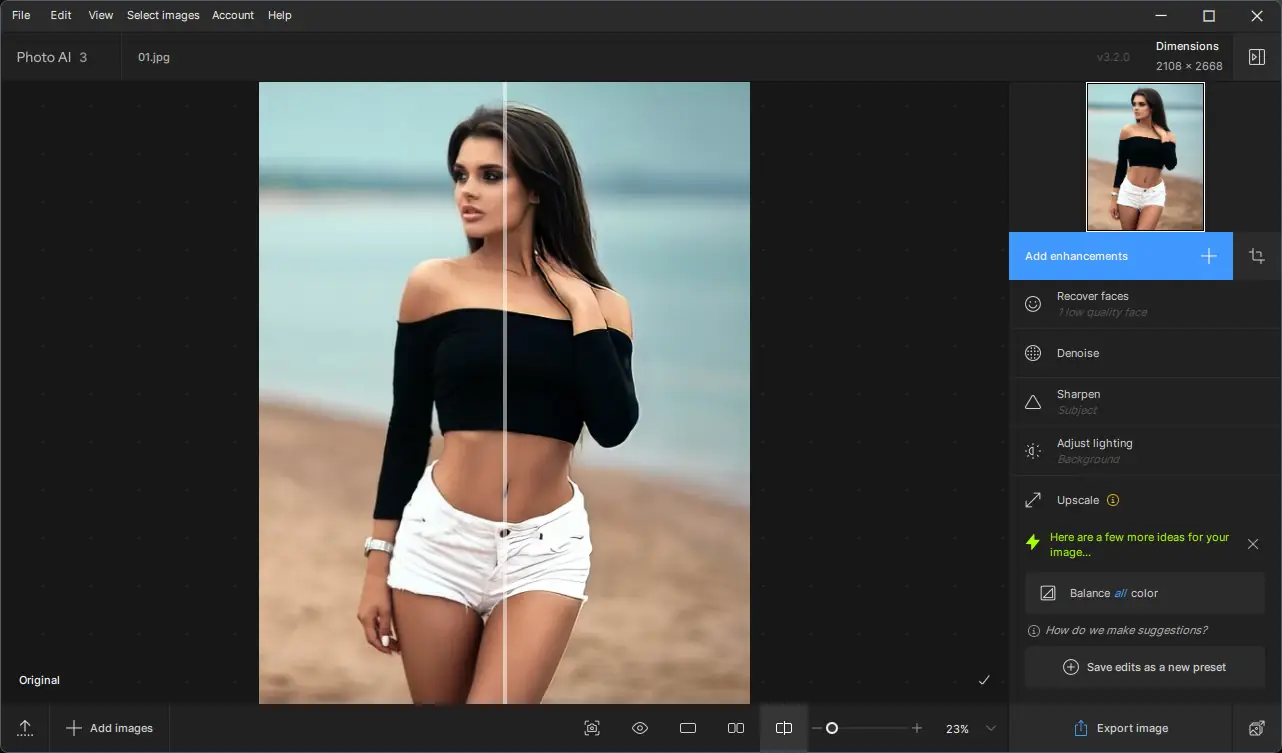Image resolution: width=1282 pixels, height=753 pixels.
Task: Click the zoom out minus icon
Action: pyautogui.click(x=816, y=728)
